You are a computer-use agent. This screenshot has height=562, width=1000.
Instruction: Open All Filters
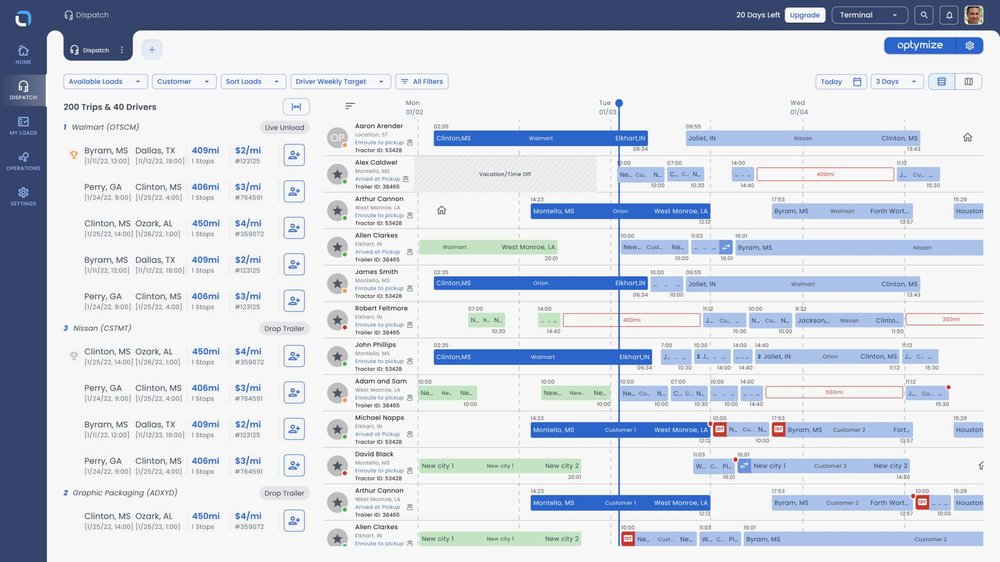(x=422, y=82)
